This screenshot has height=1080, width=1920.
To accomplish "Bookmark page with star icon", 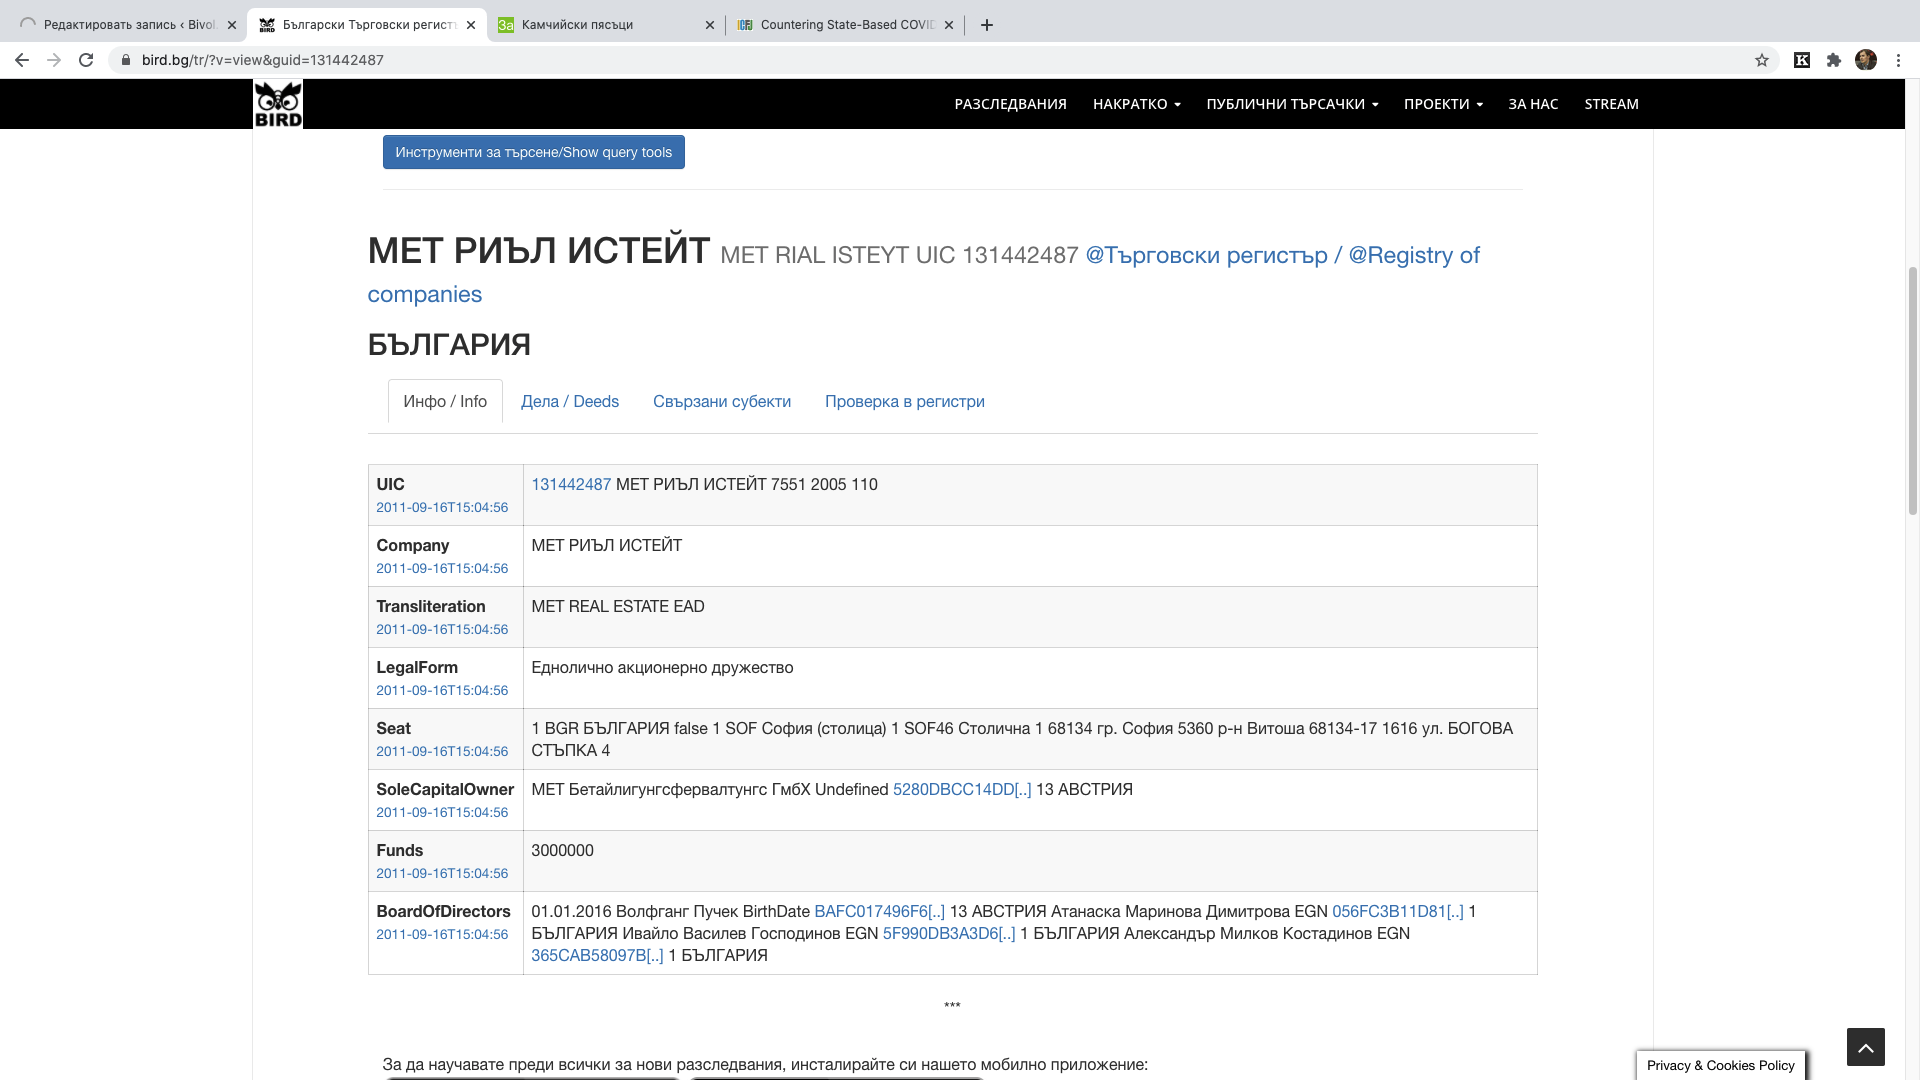I will (x=1762, y=60).
